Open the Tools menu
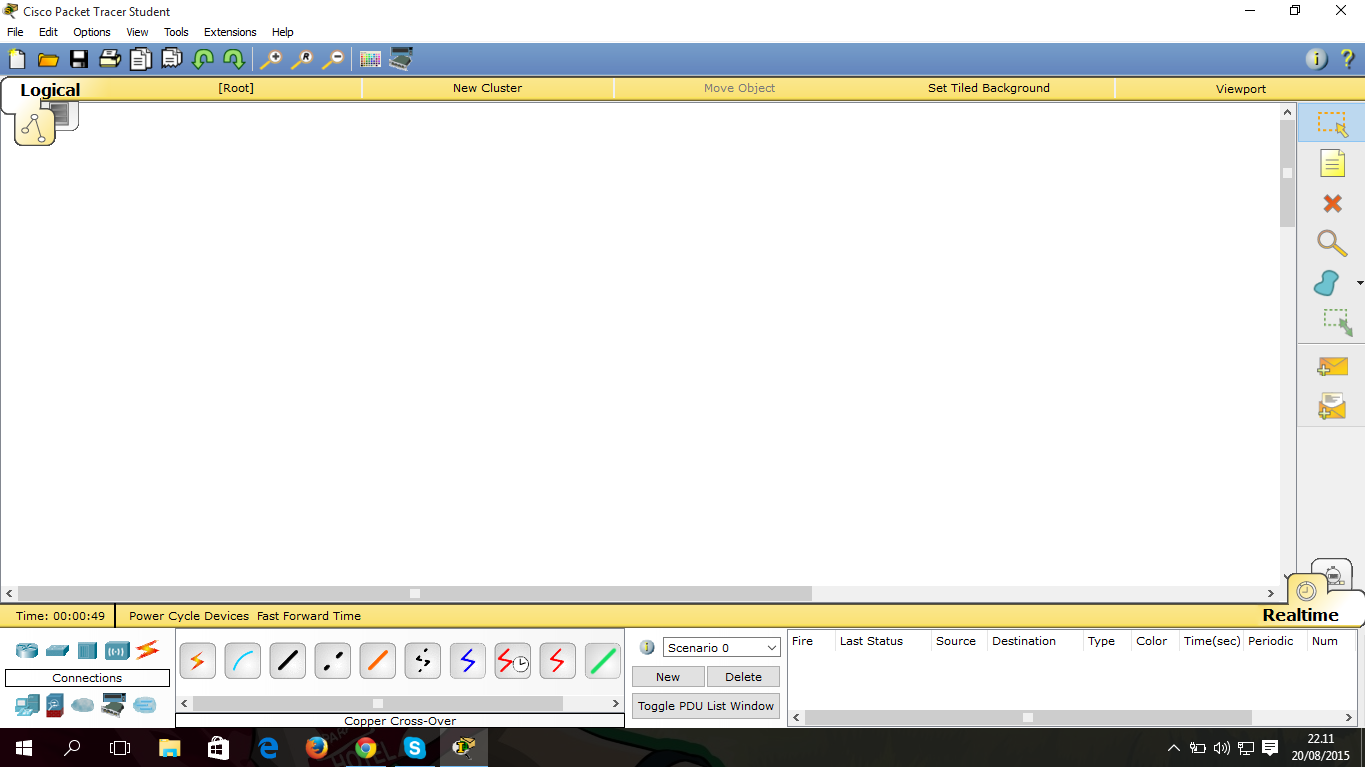1365x767 pixels. point(176,32)
